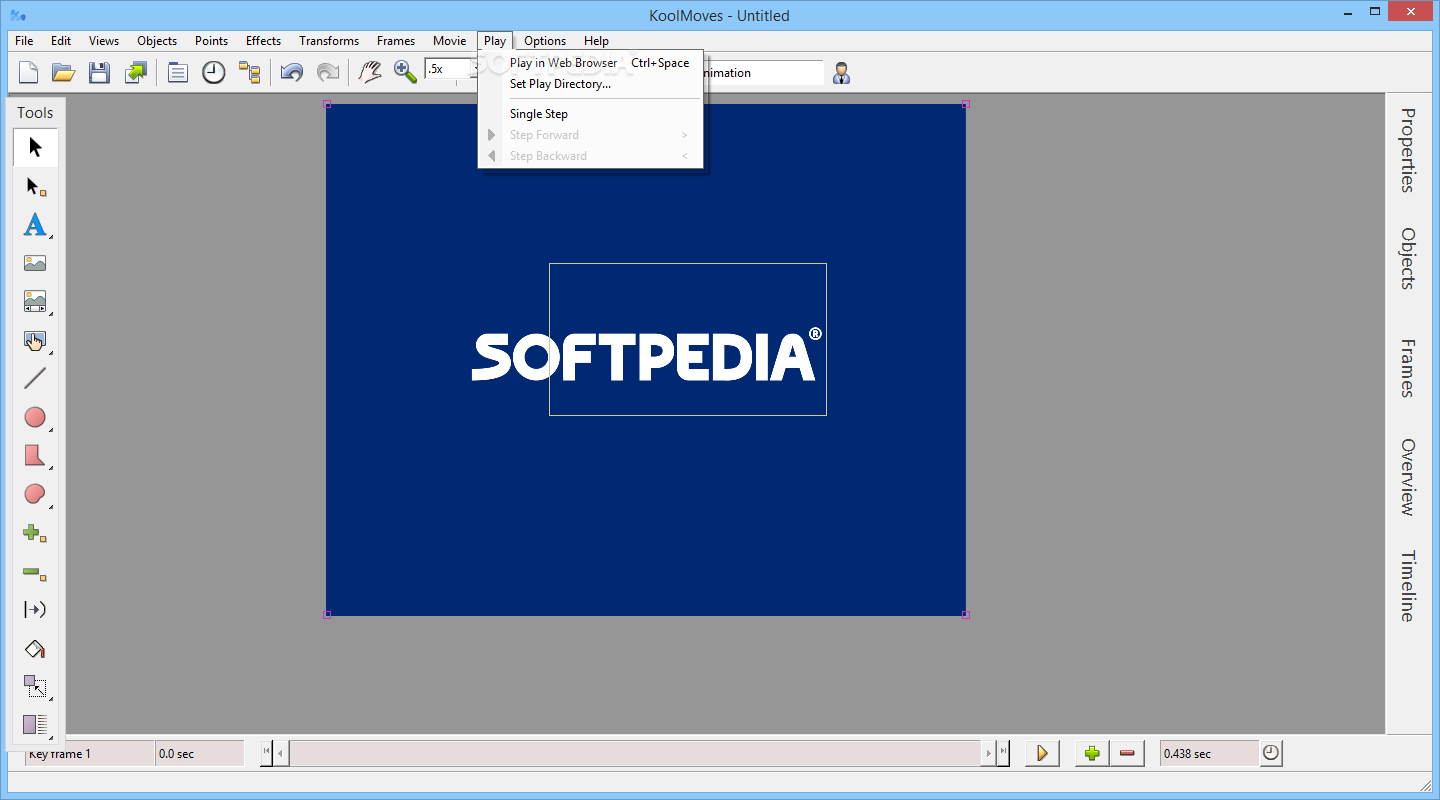The image size is (1440, 800).
Task: Open the Options menu
Action: (x=545, y=41)
